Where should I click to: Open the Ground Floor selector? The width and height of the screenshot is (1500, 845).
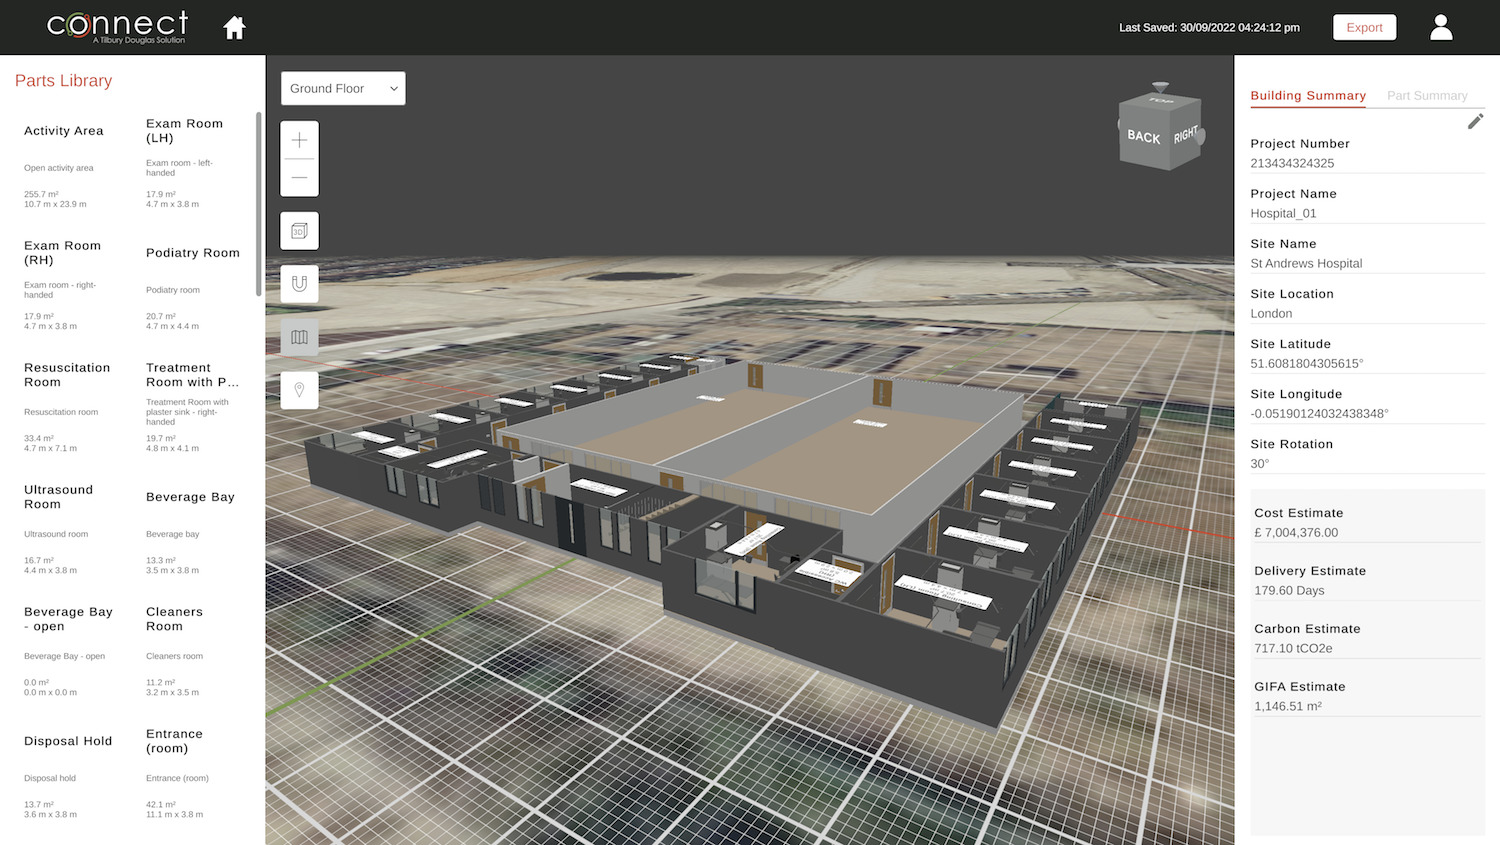coord(340,88)
